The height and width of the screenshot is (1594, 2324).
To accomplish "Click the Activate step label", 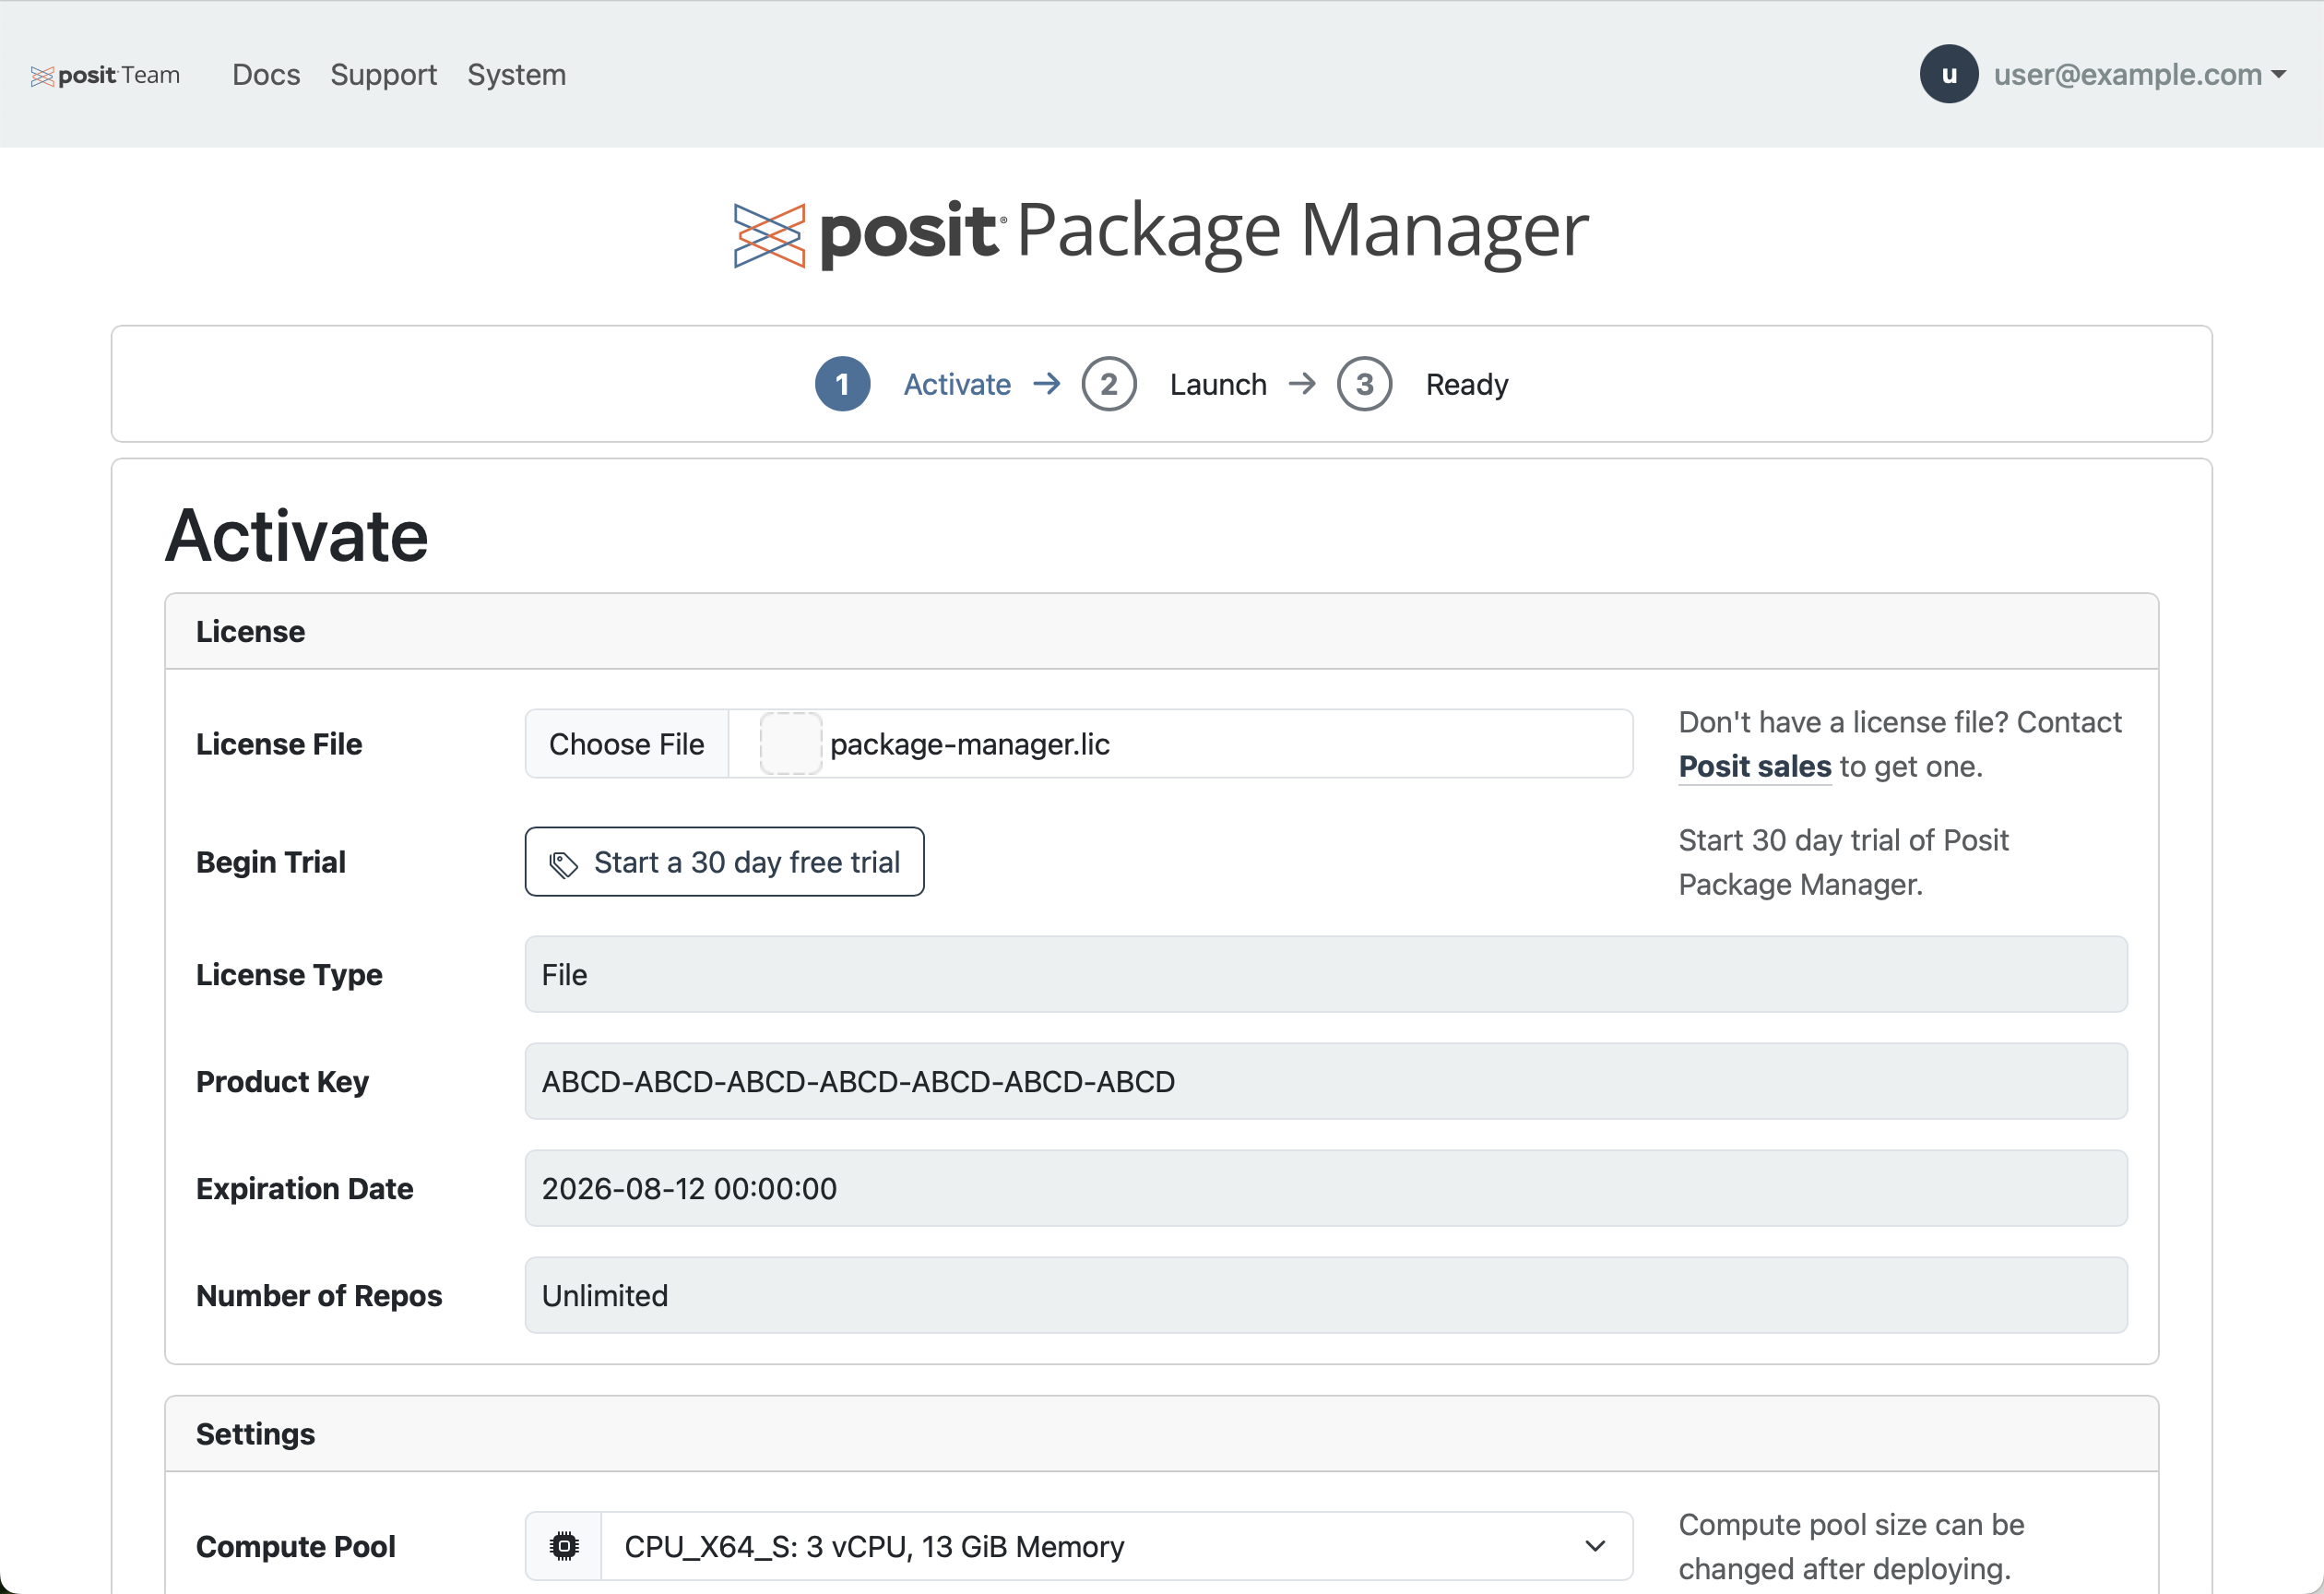I will [956, 384].
